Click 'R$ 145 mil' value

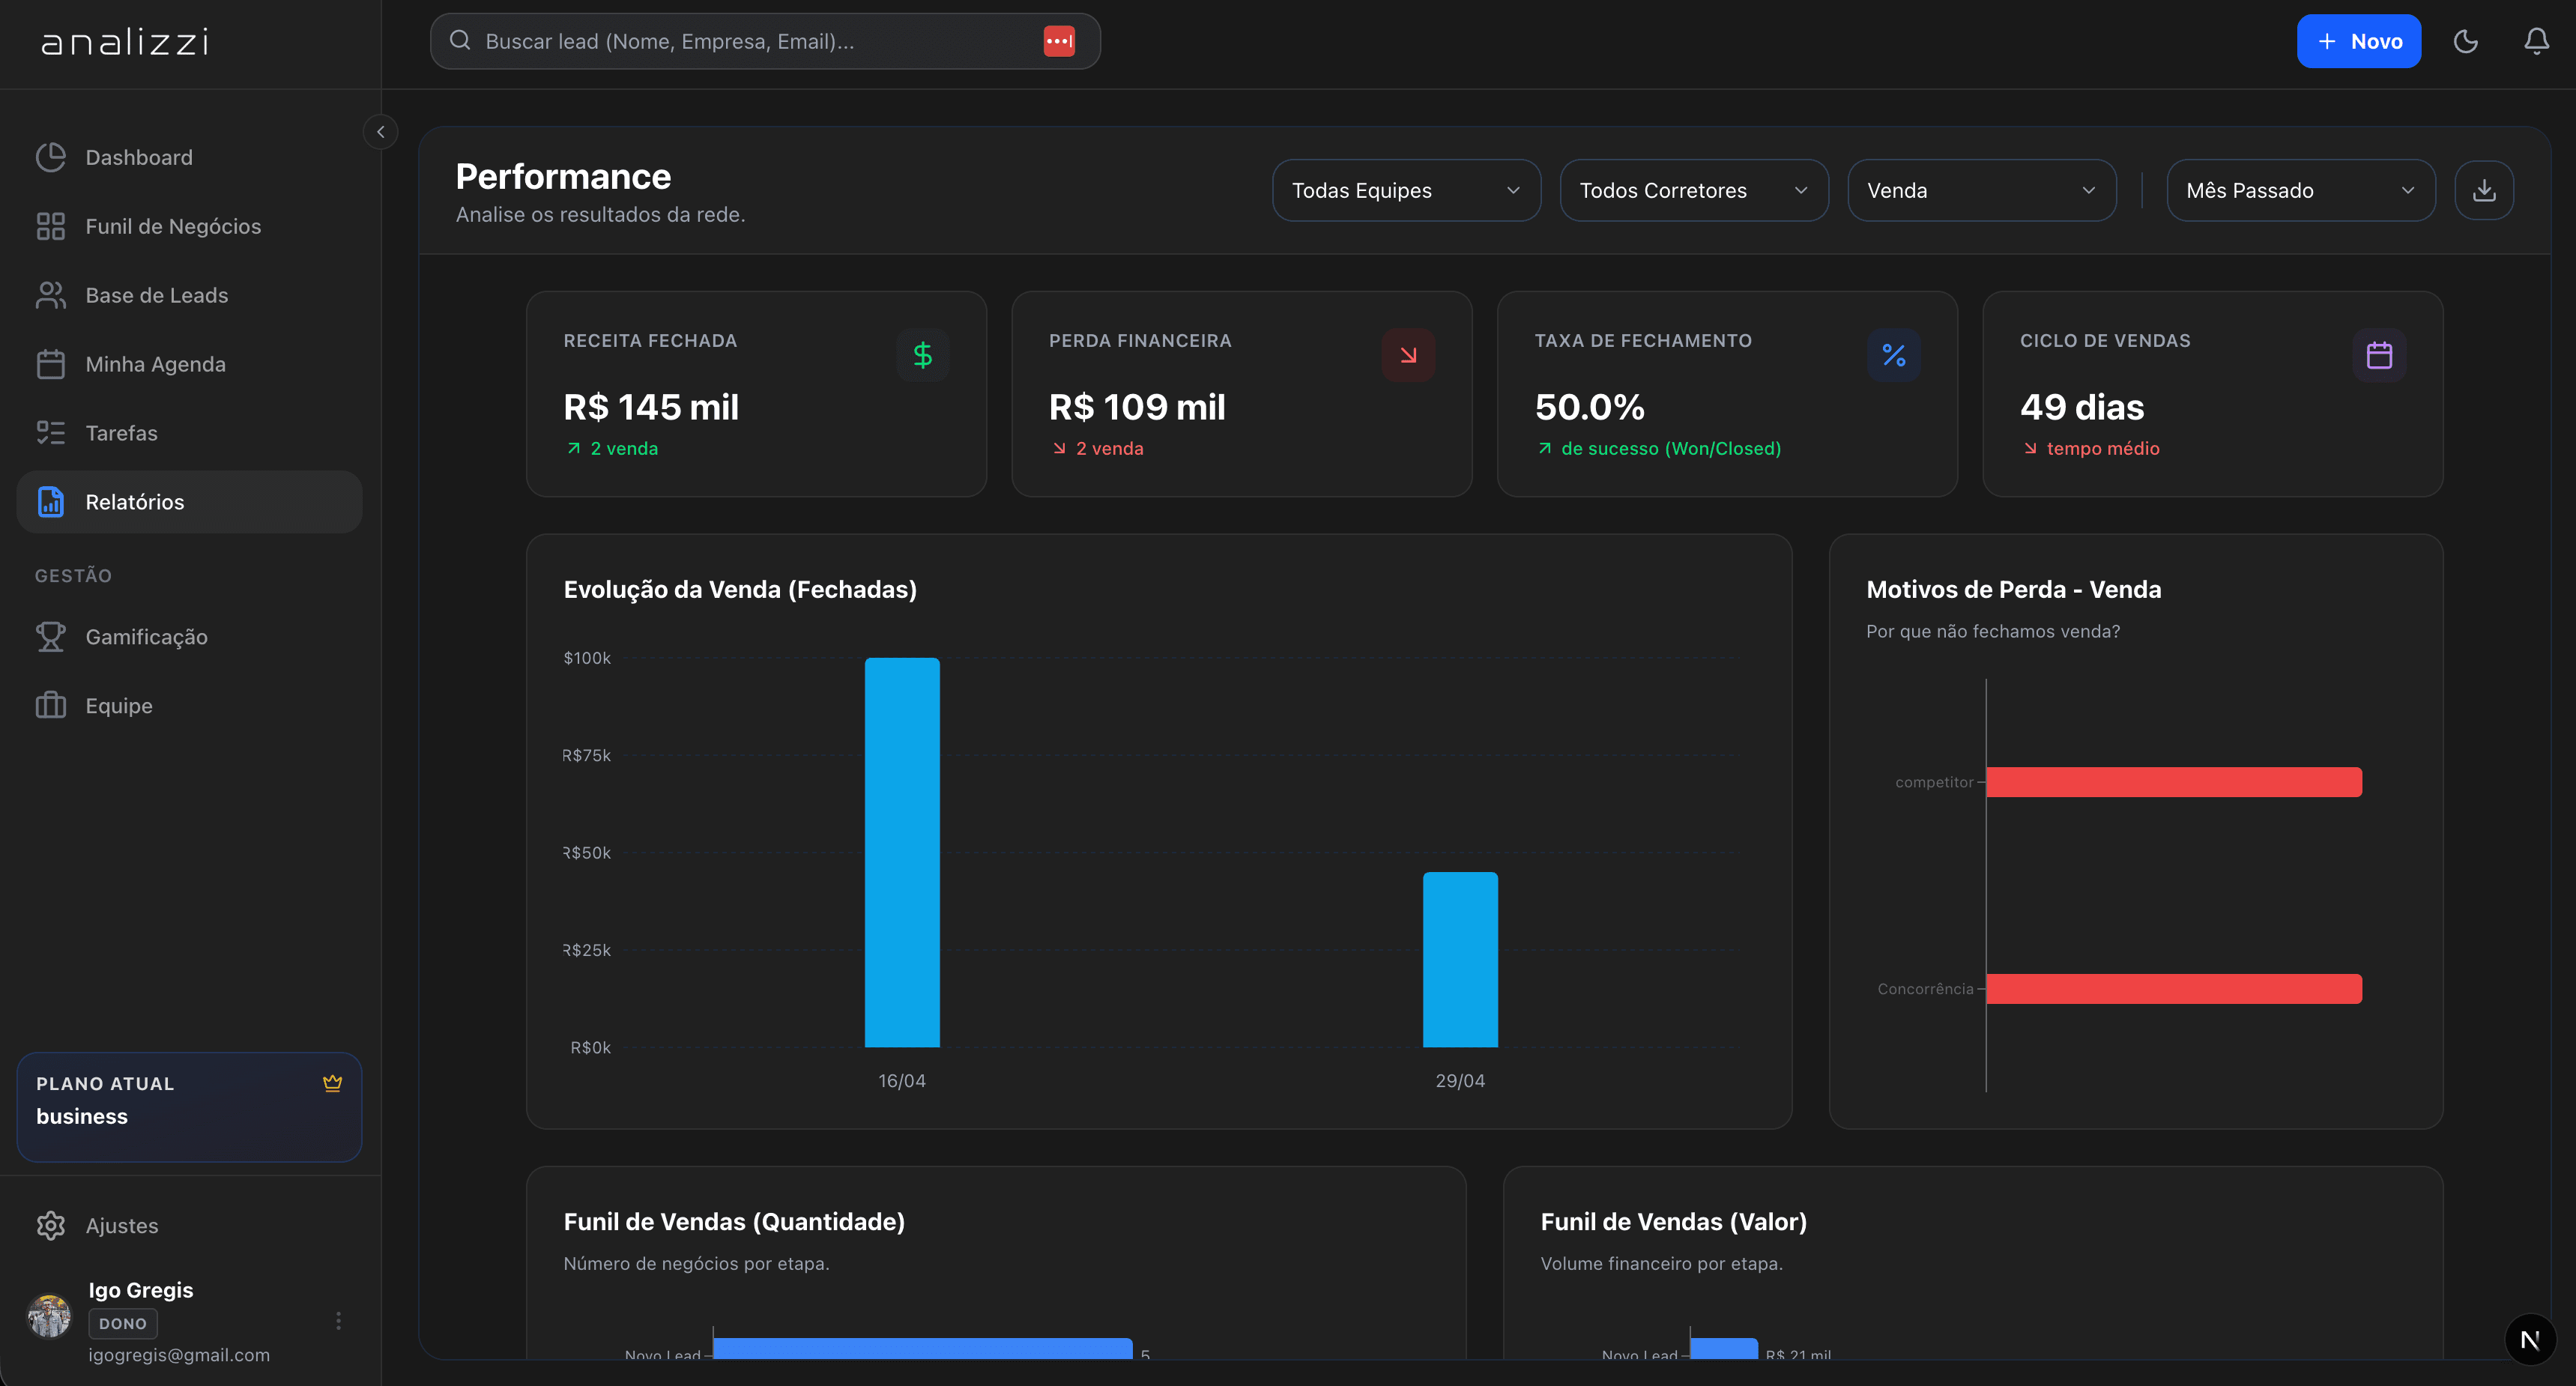[651, 407]
